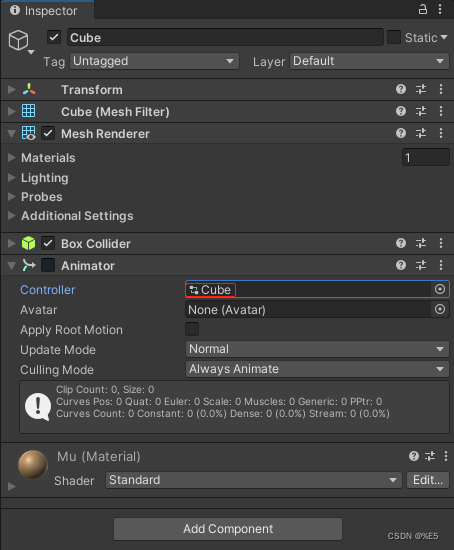This screenshot has width=454, height=550.
Task: Open Transform component presets
Action: pyautogui.click(x=421, y=89)
